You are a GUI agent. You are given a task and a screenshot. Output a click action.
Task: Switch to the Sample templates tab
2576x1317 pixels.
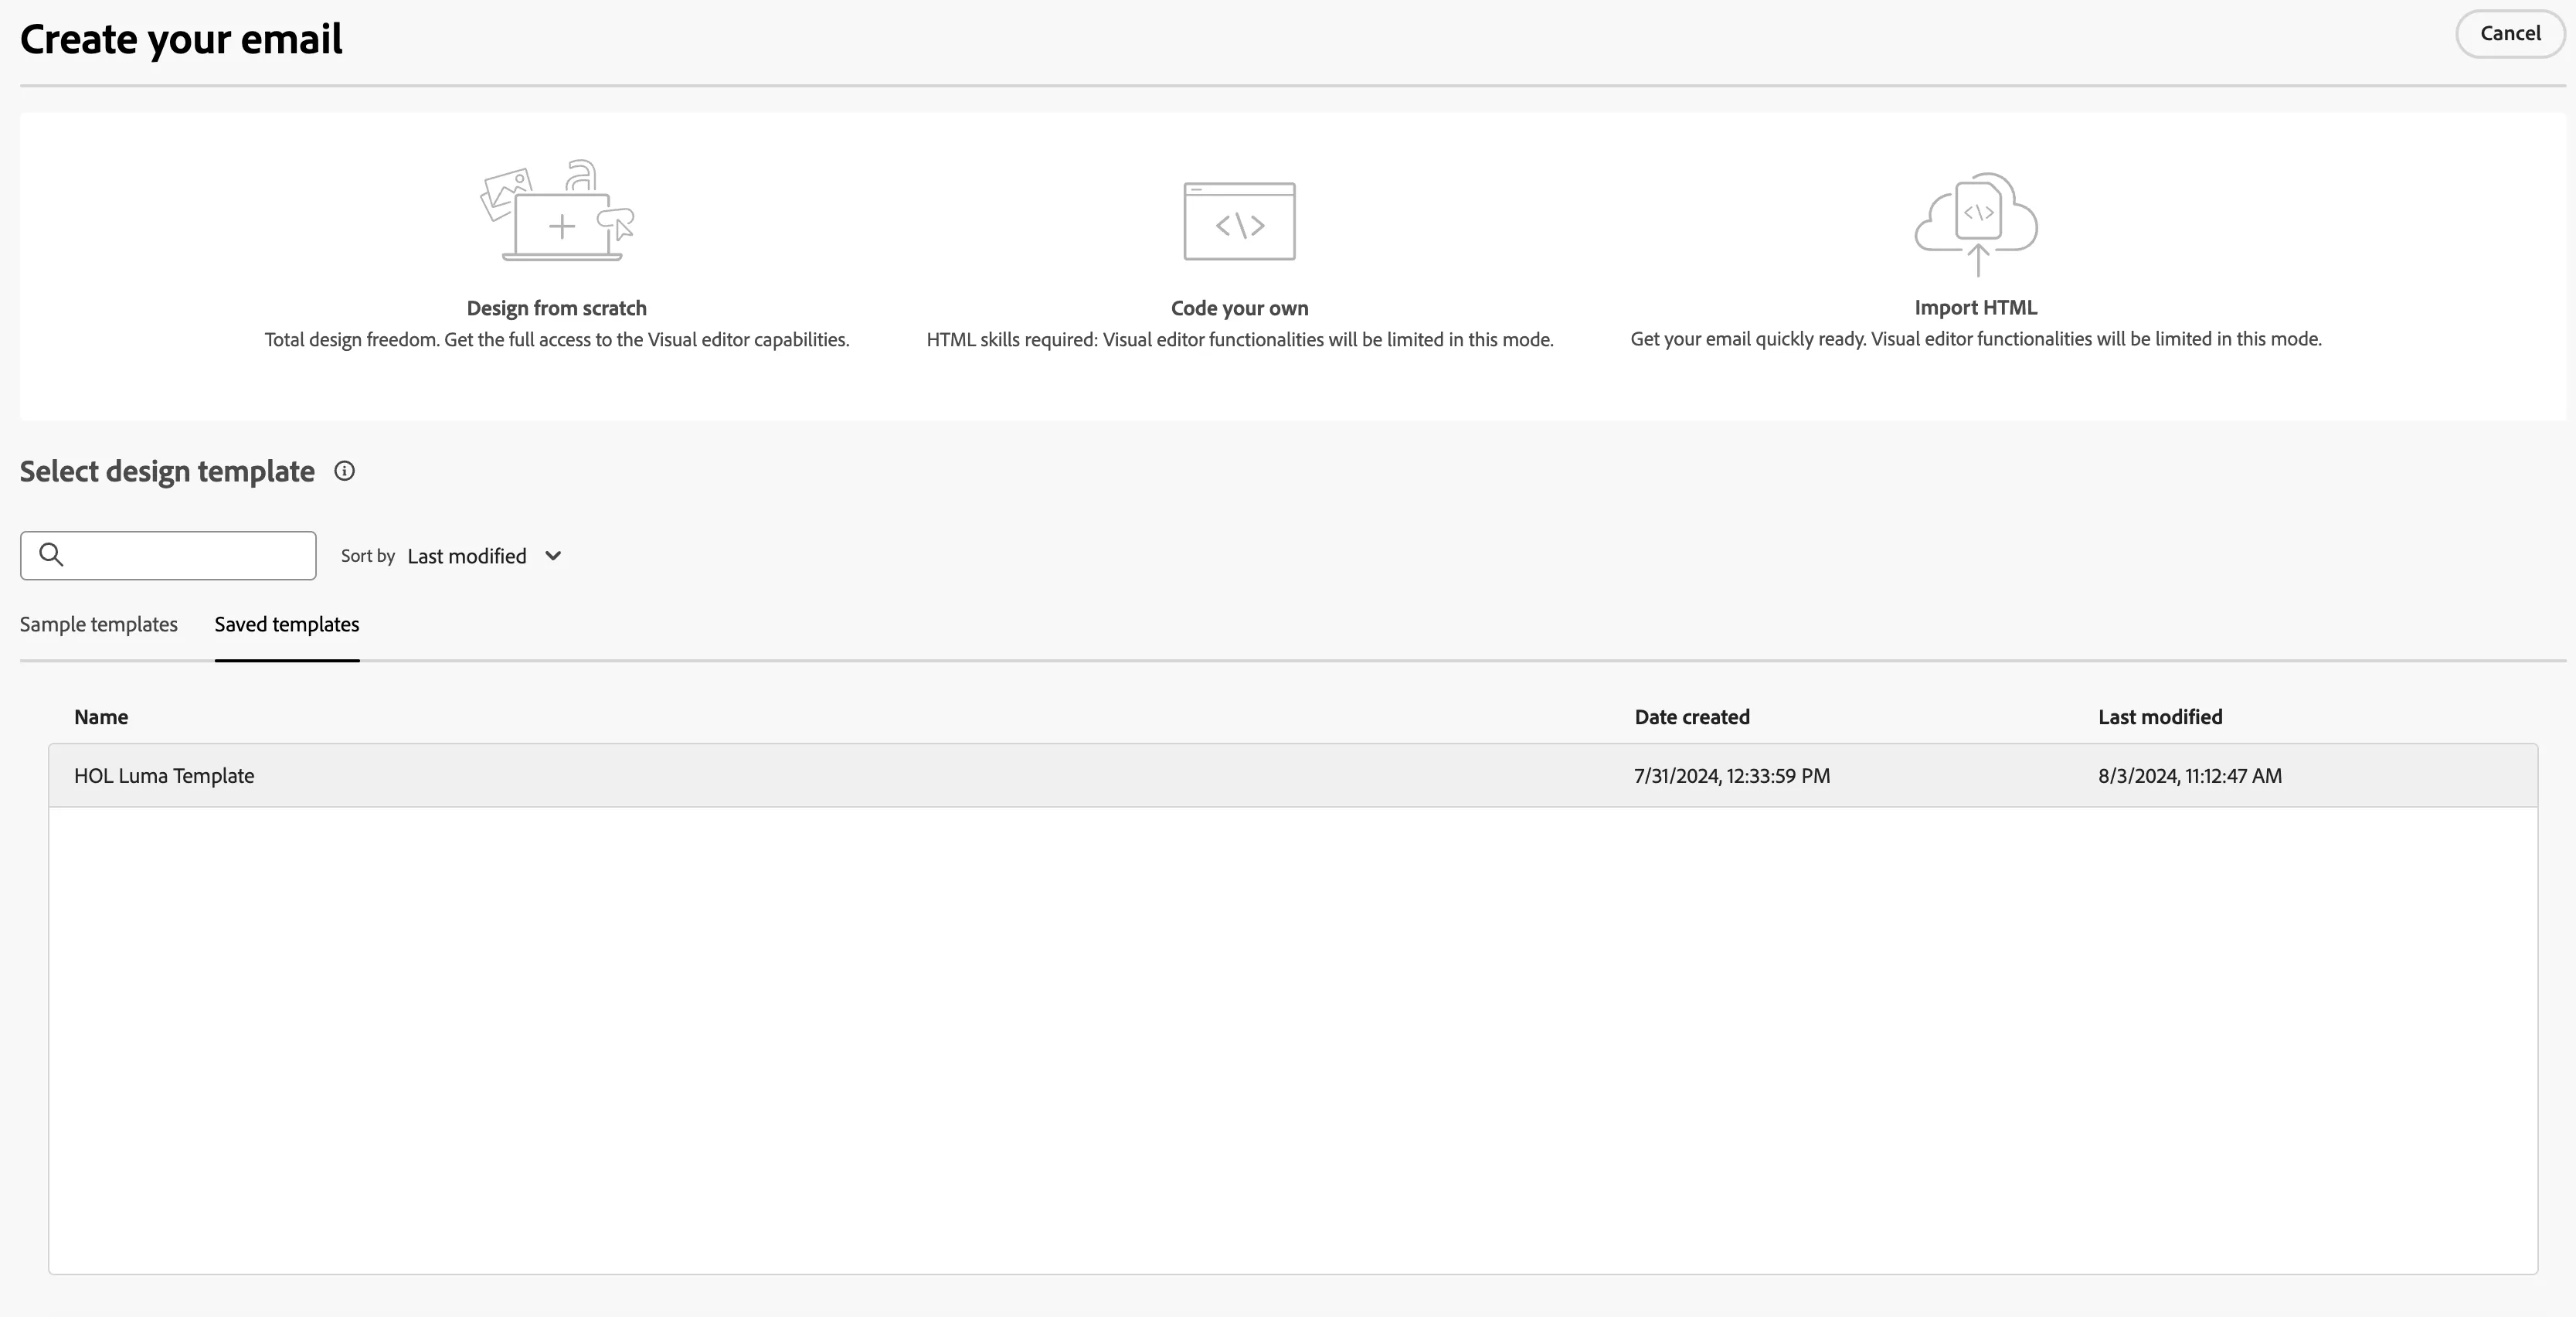click(x=99, y=624)
